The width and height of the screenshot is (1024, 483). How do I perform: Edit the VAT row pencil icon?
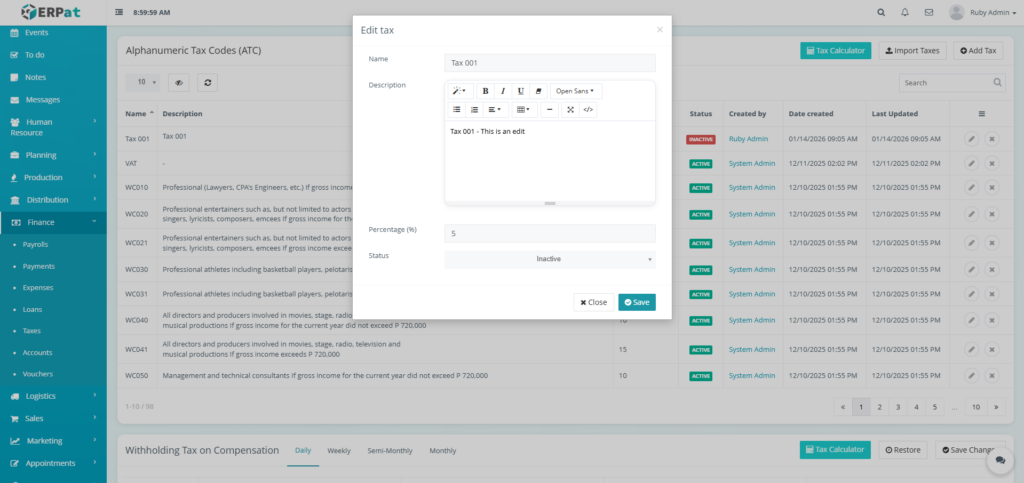tap(972, 163)
